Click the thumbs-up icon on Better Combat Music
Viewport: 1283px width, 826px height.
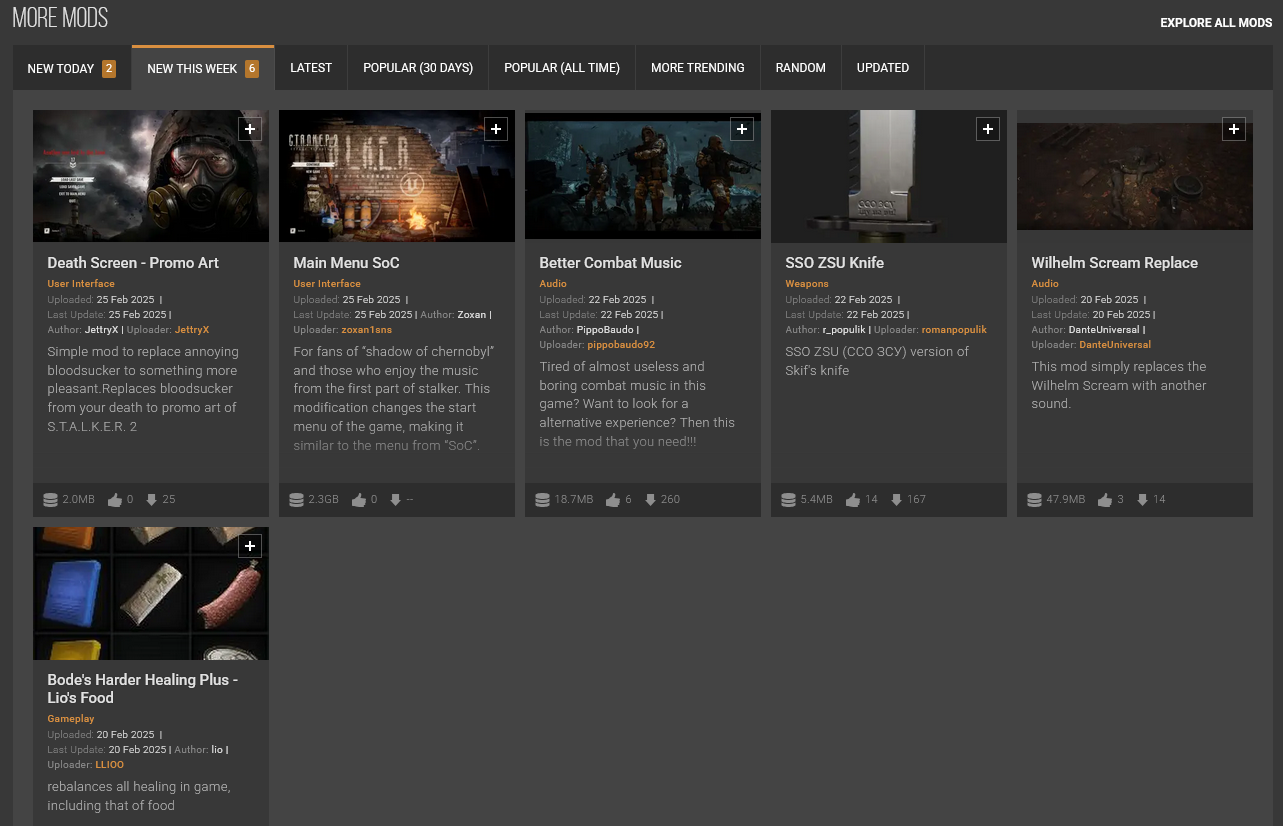click(x=613, y=499)
